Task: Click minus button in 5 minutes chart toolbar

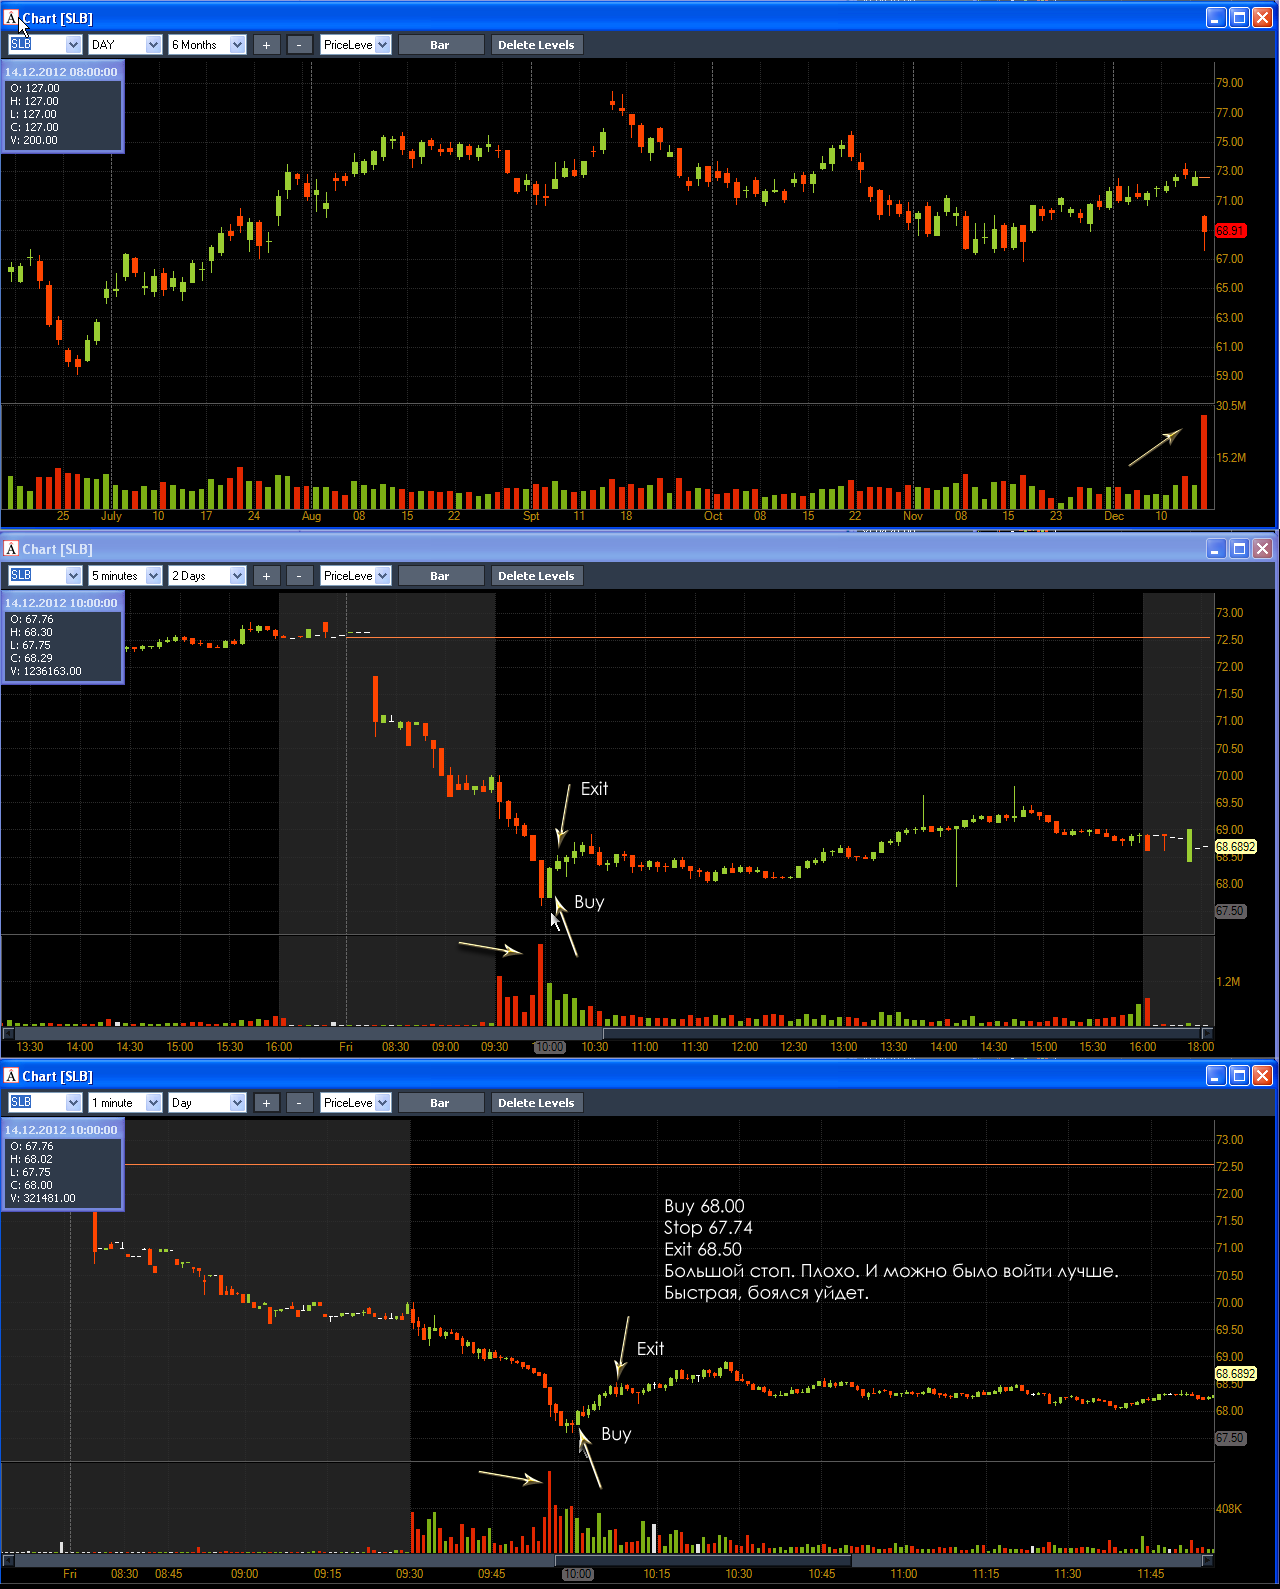Action: [299, 576]
